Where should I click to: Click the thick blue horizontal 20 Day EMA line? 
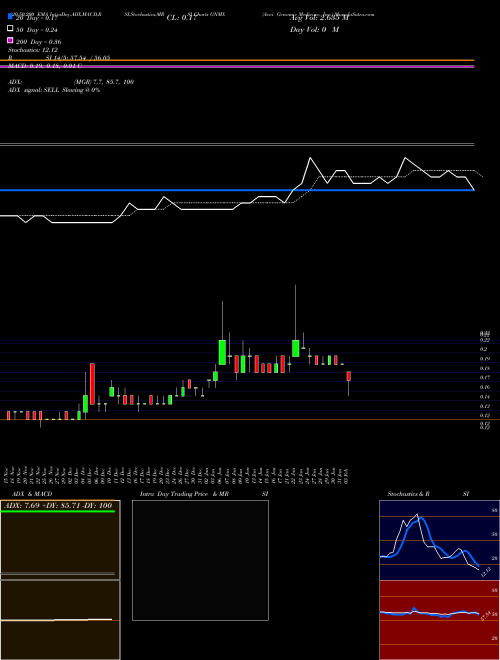click(x=237, y=191)
